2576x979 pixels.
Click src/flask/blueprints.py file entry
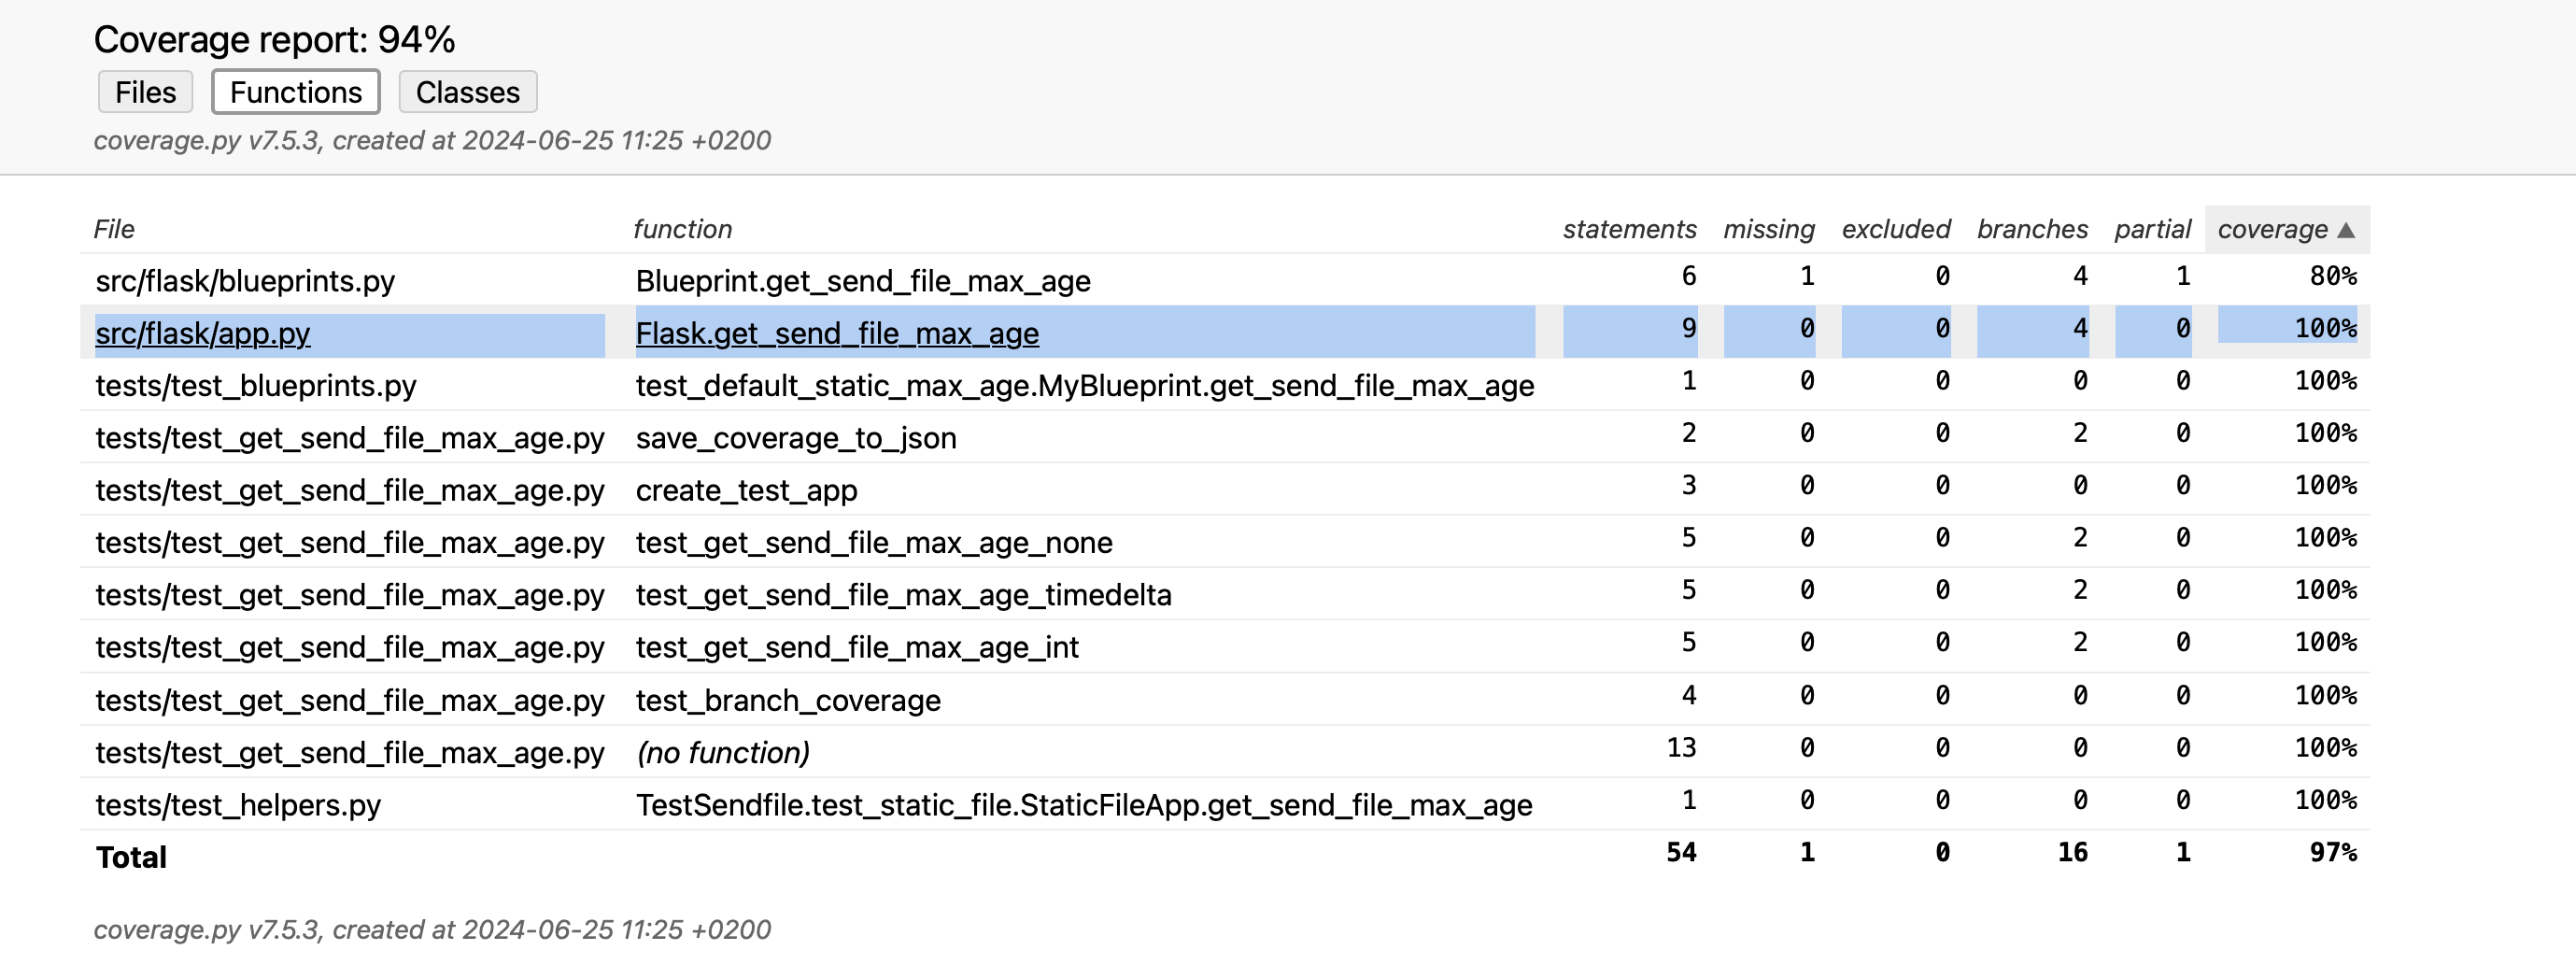245,281
